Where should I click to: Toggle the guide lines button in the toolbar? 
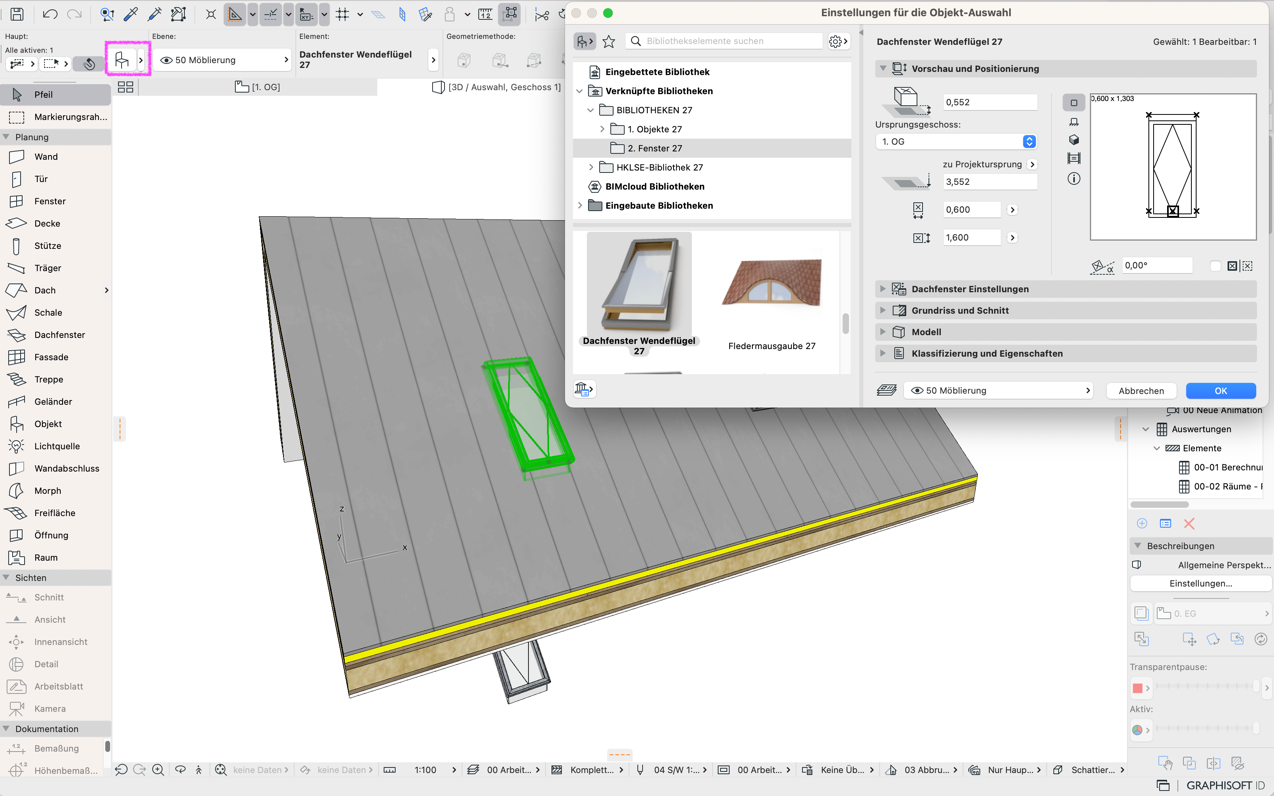coord(270,14)
